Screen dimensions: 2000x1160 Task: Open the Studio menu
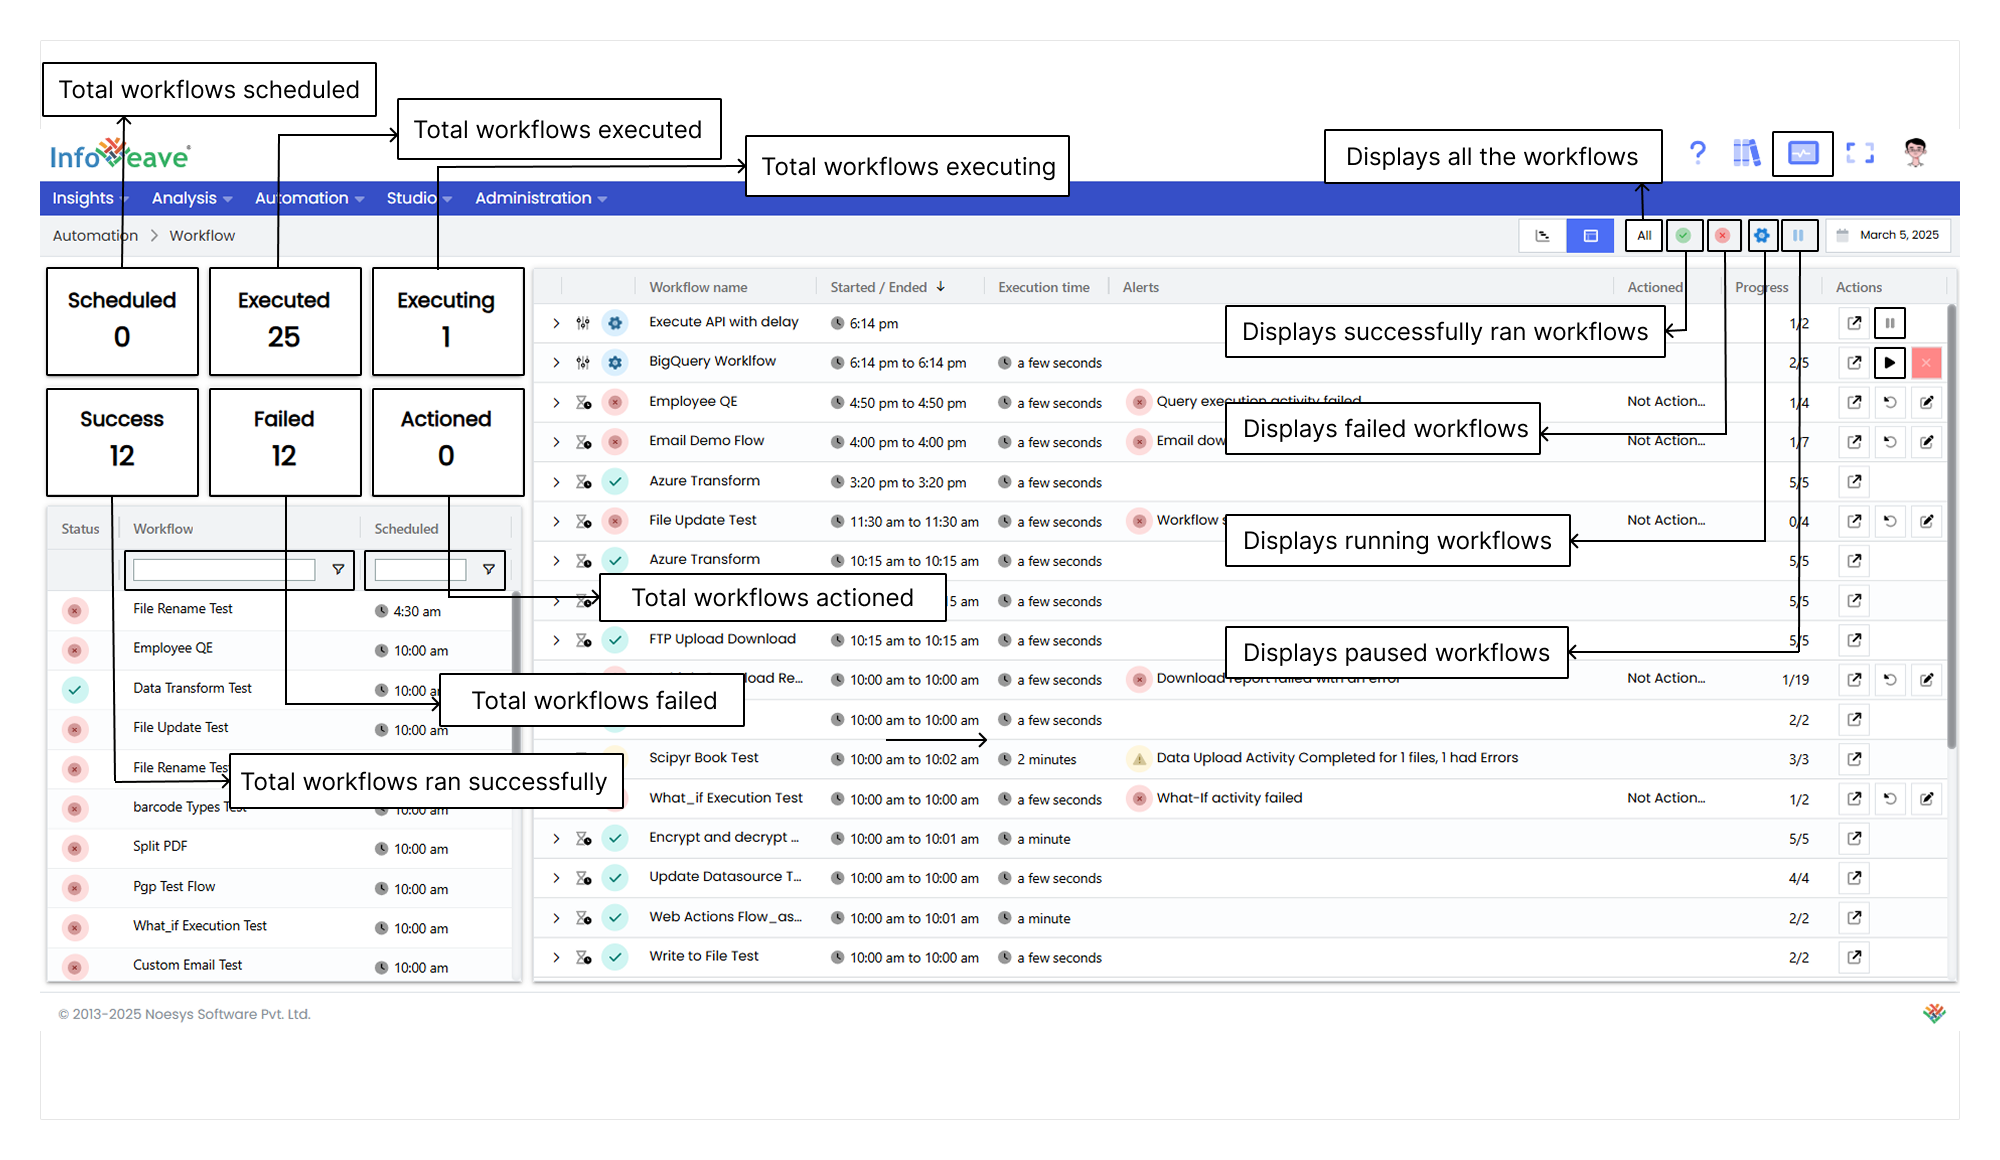pos(419,198)
